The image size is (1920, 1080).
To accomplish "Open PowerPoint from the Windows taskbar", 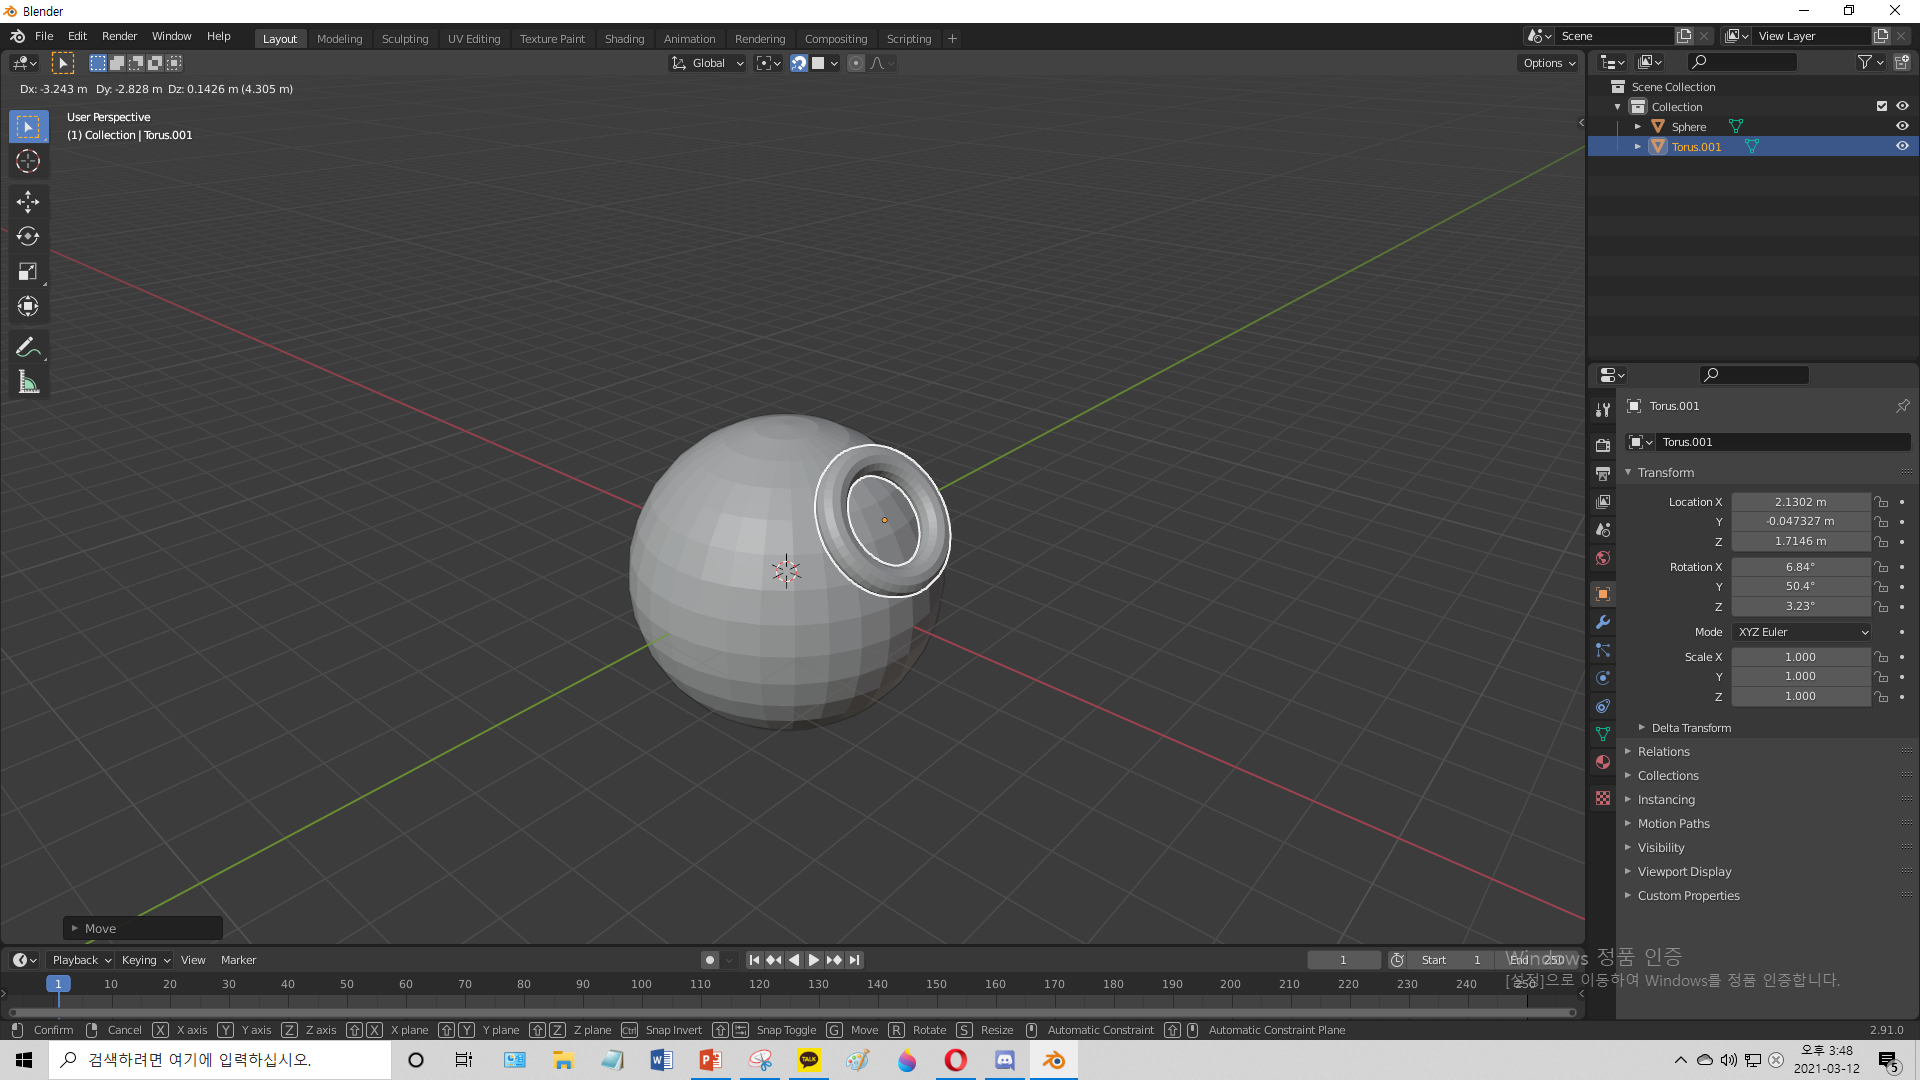I will click(x=710, y=1060).
